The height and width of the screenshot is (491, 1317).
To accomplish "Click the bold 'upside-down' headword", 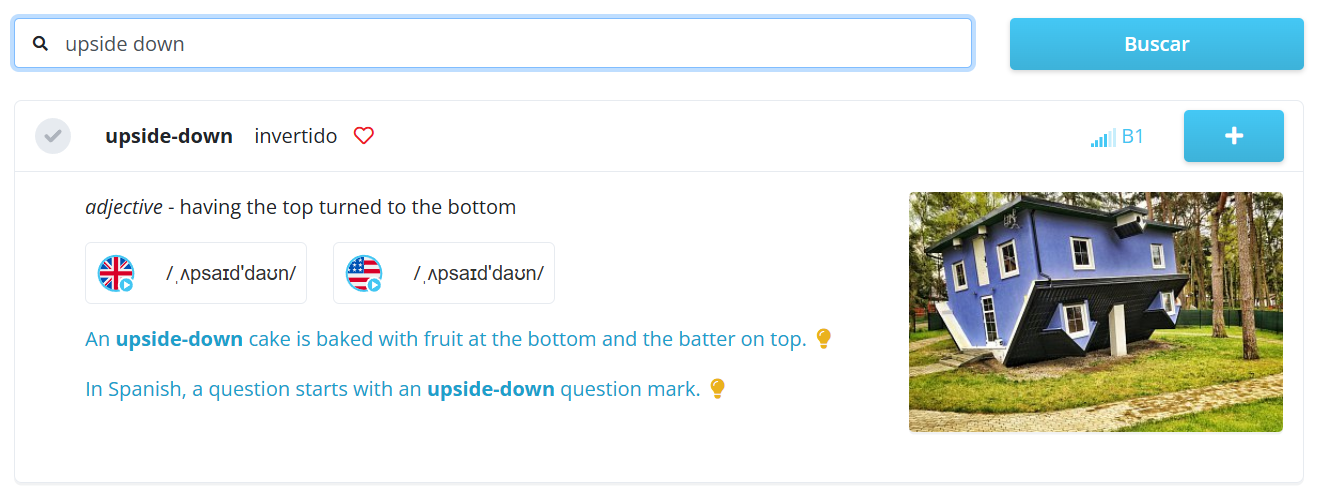I will [x=169, y=136].
